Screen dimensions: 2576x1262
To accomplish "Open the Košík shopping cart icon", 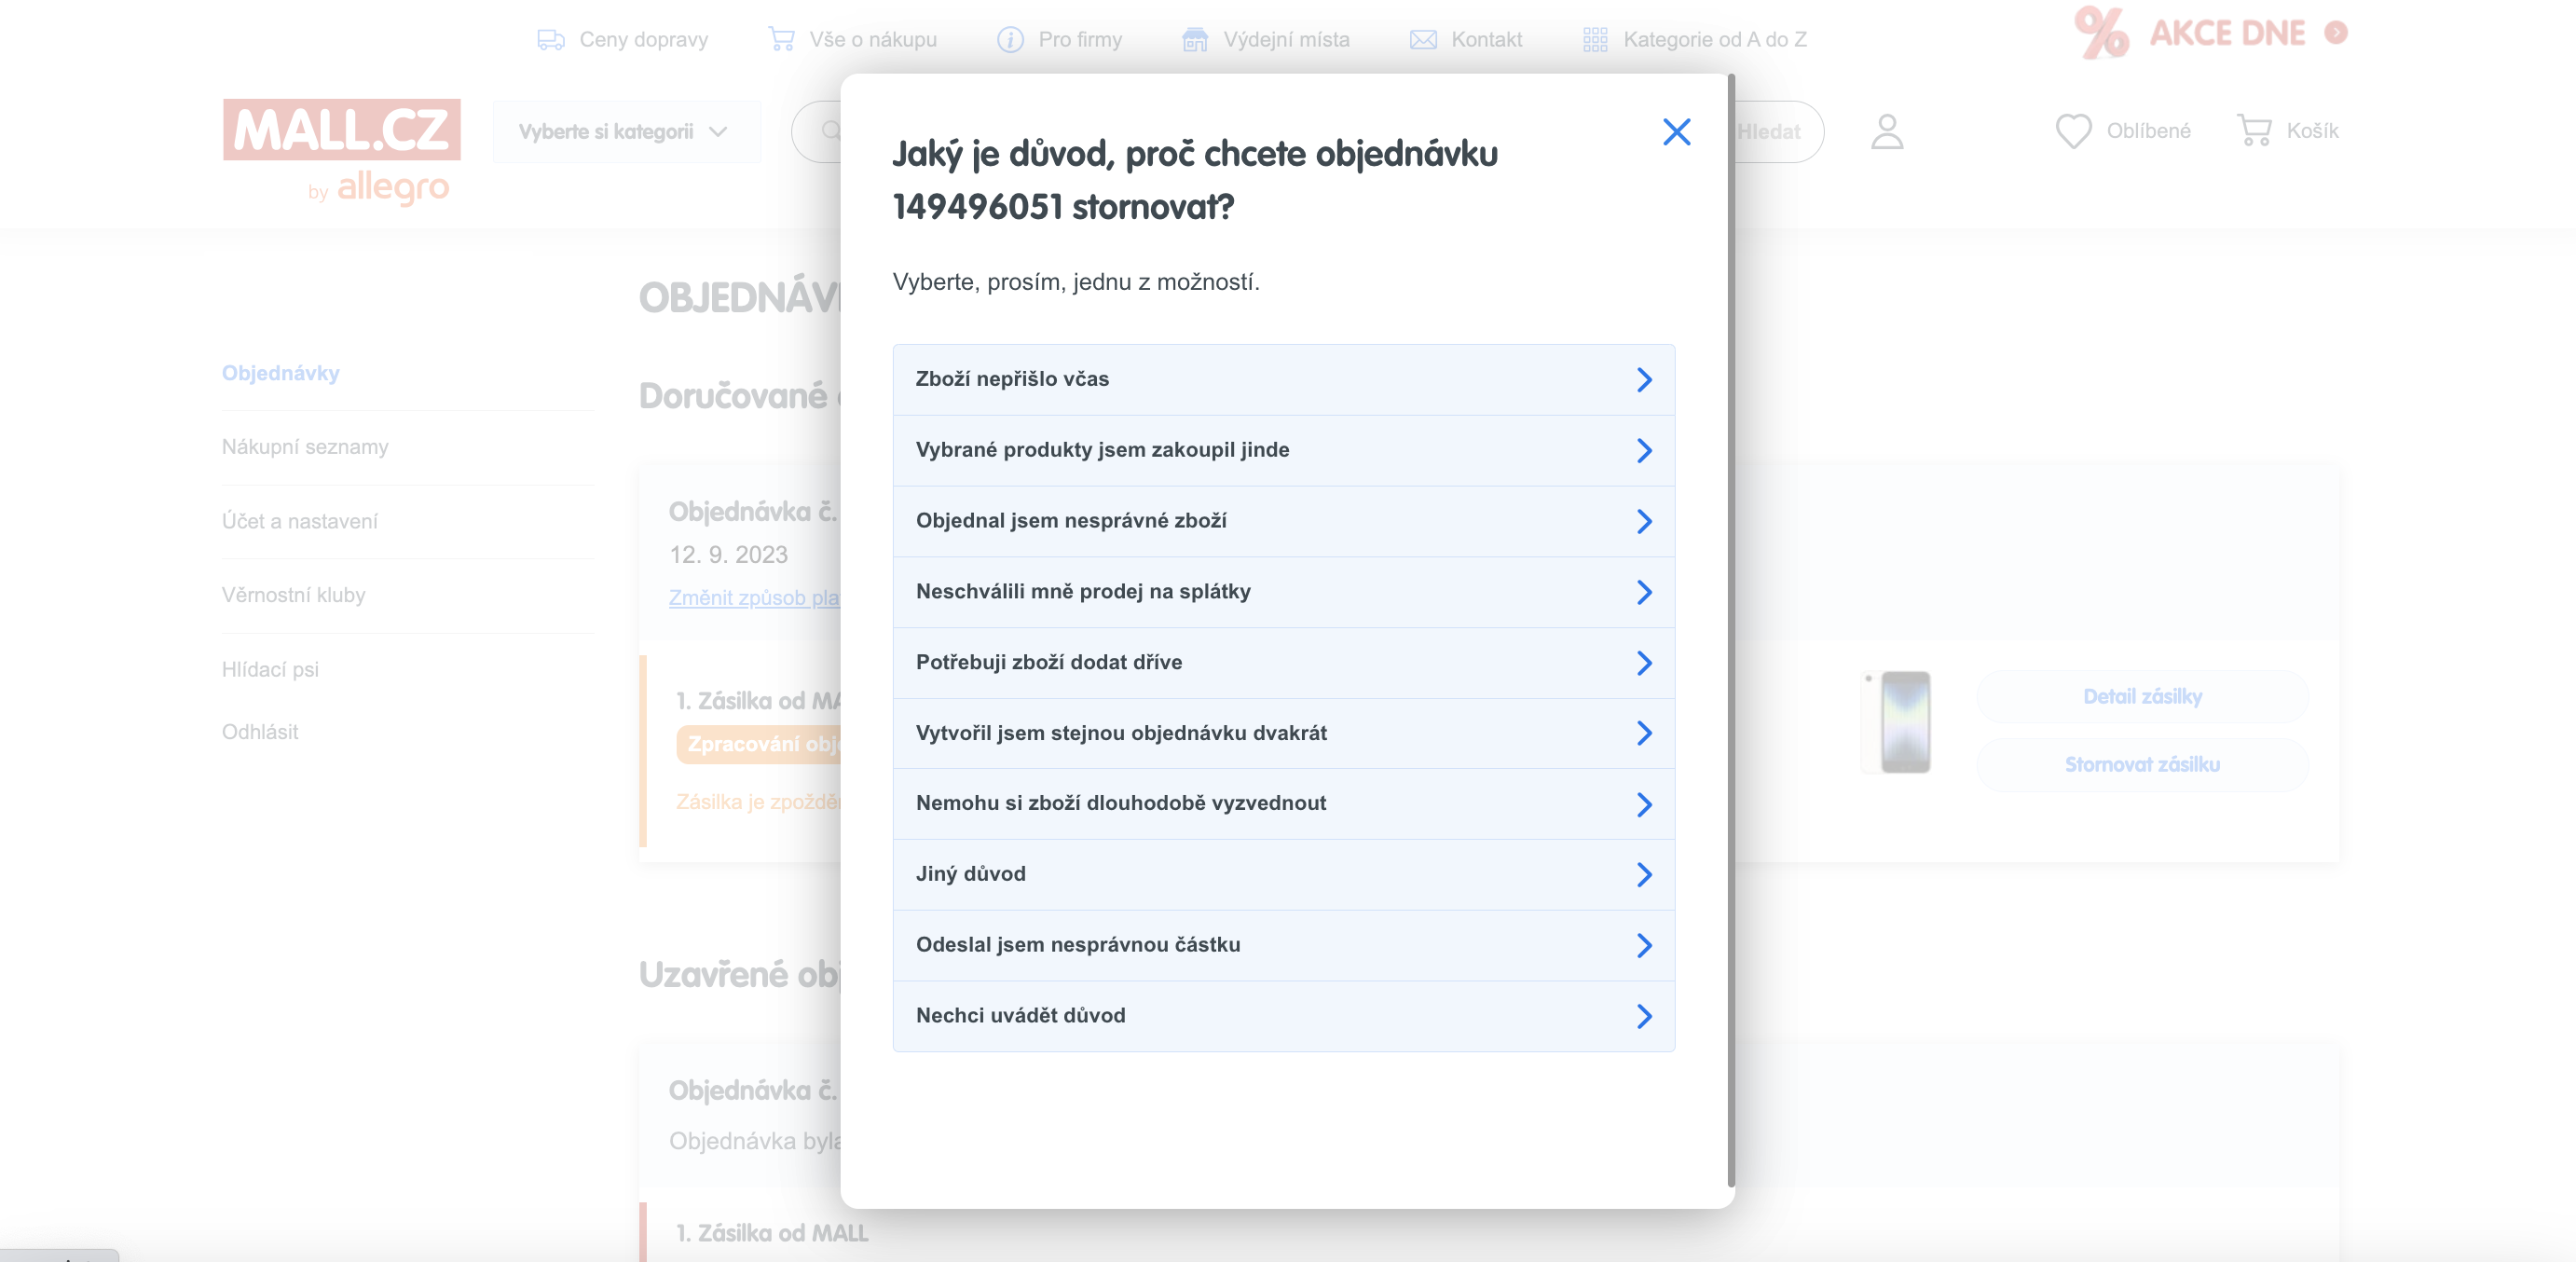I will (x=2254, y=131).
